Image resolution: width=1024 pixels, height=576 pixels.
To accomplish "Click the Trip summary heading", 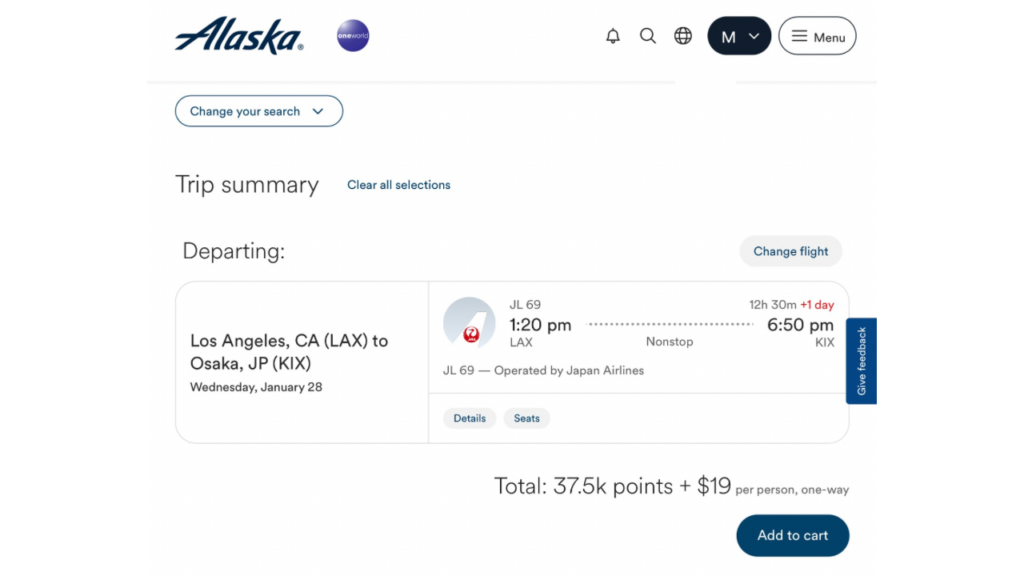I will pyautogui.click(x=247, y=185).
